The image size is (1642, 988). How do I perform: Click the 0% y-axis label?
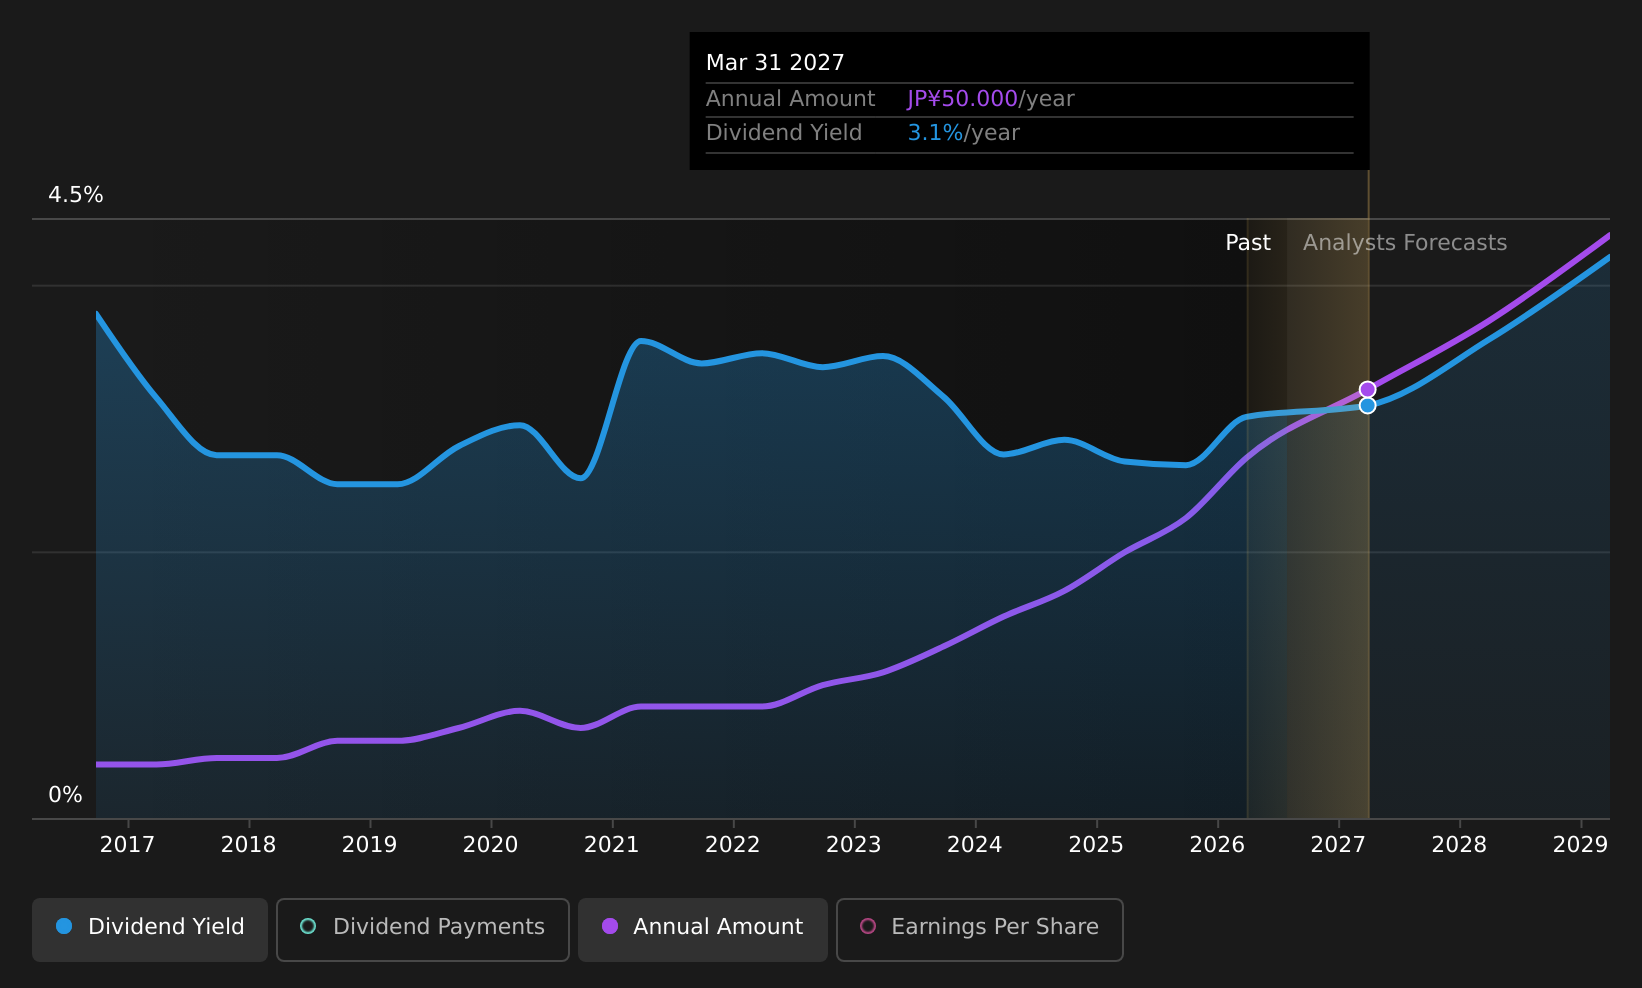point(65,795)
